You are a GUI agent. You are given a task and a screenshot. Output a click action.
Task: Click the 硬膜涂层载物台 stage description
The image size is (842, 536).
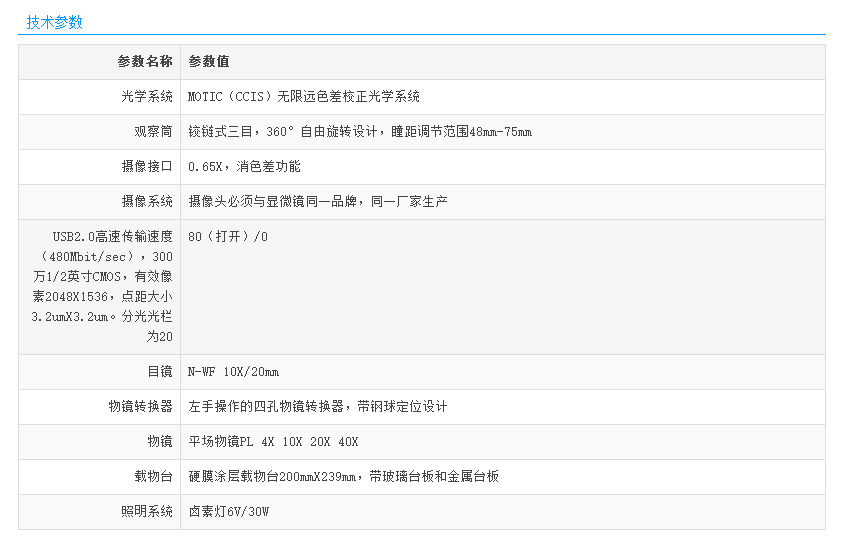click(343, 477)
